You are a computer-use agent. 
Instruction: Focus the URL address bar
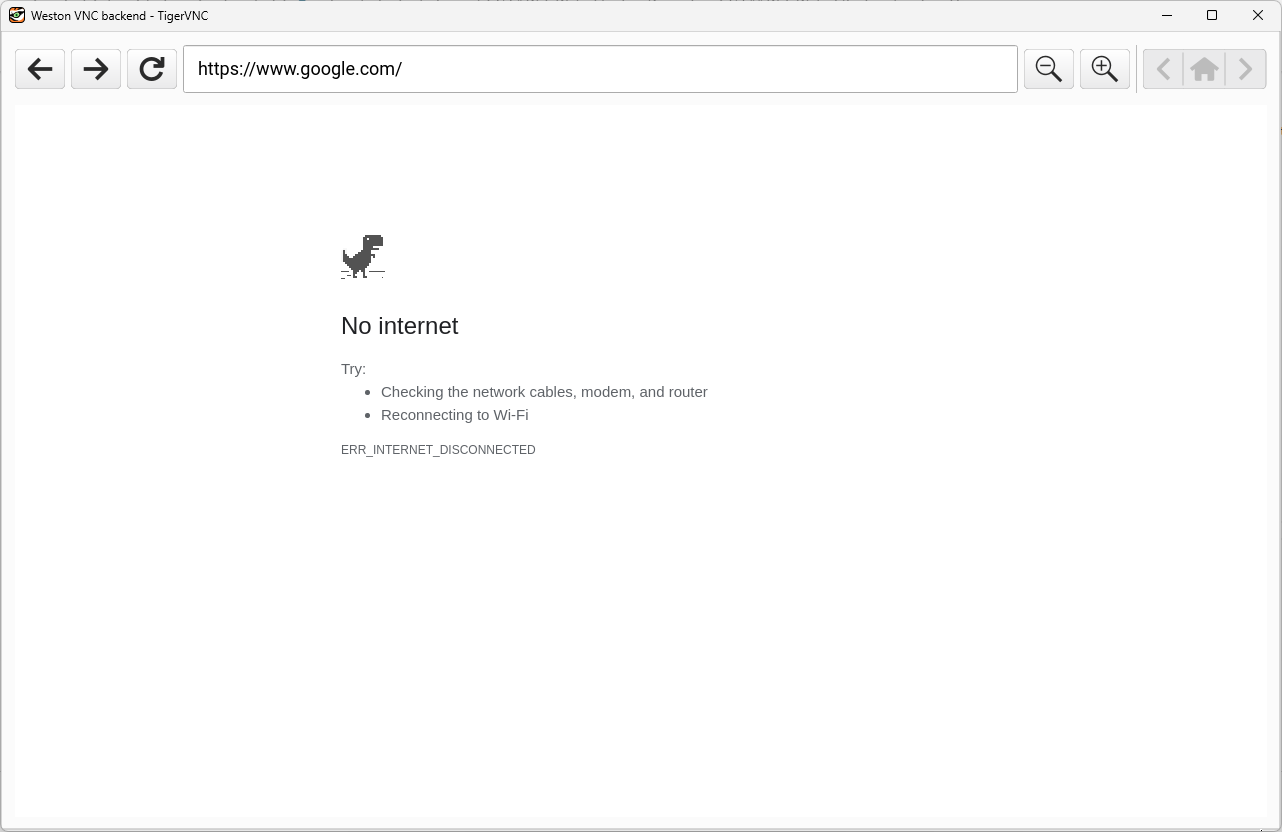click(600, 69)
